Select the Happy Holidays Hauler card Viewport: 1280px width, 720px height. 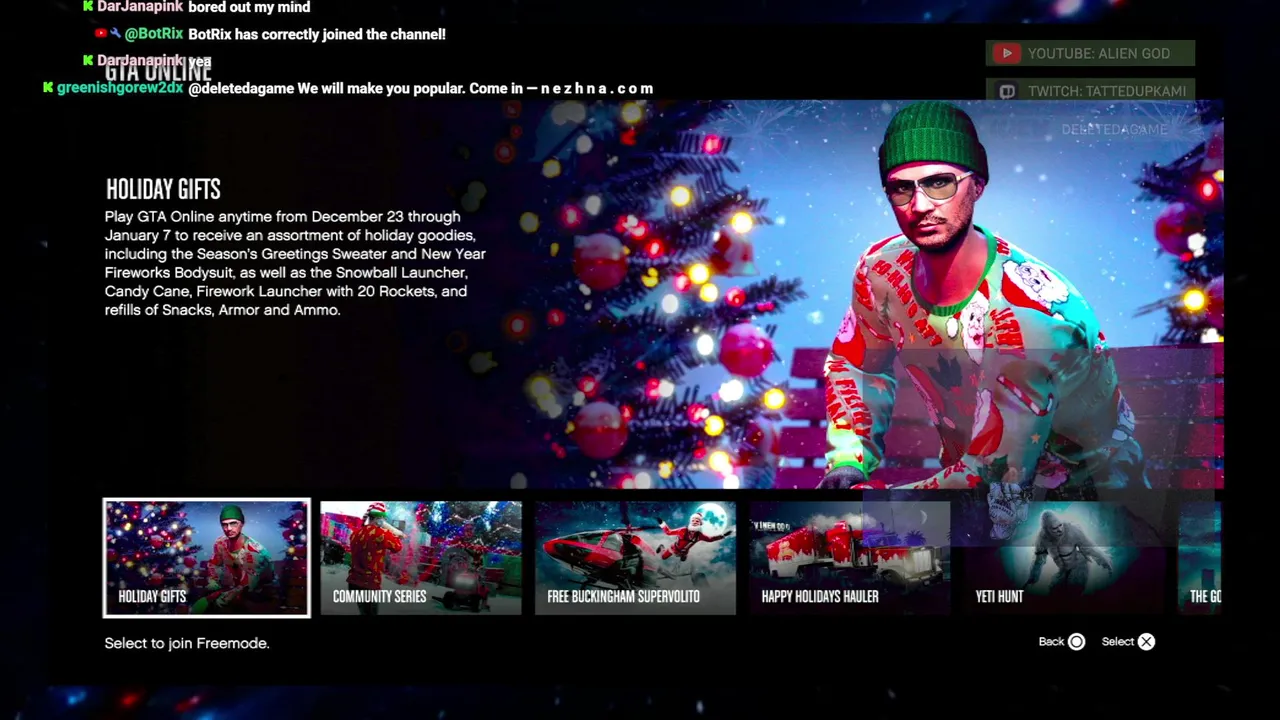[x=850, y=558]
